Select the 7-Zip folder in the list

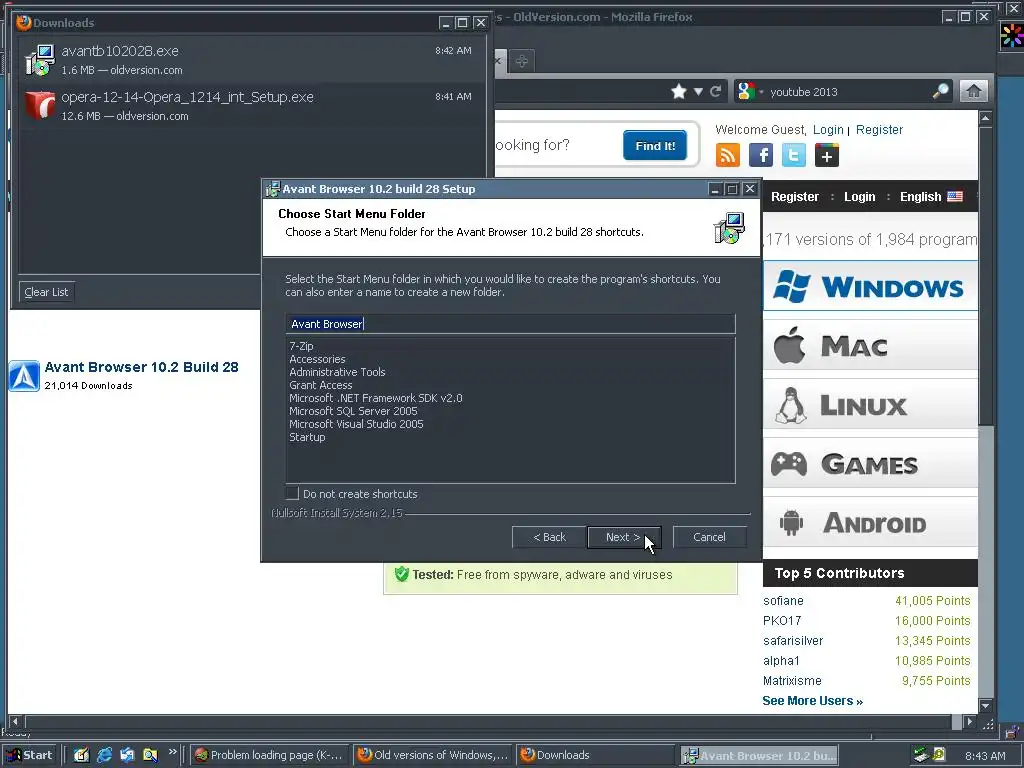tap(302, 346)
